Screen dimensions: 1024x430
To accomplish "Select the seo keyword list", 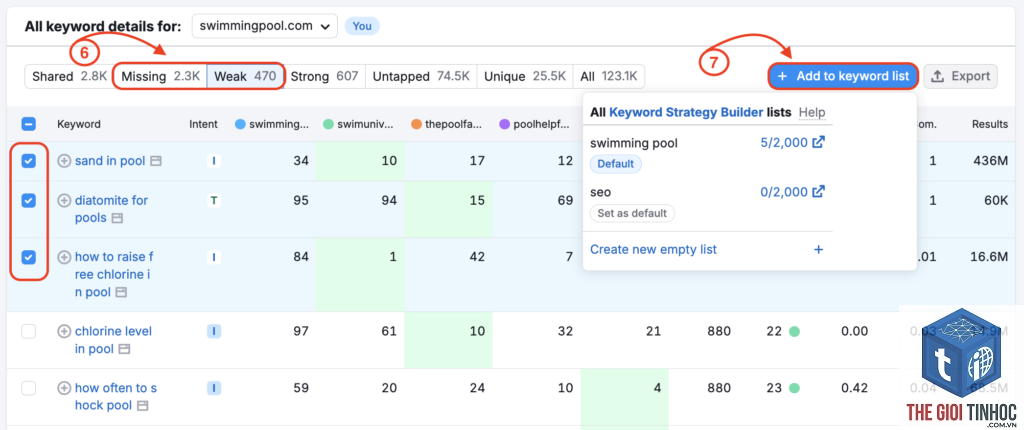I will pyautogui.click(x=600, y=192).
